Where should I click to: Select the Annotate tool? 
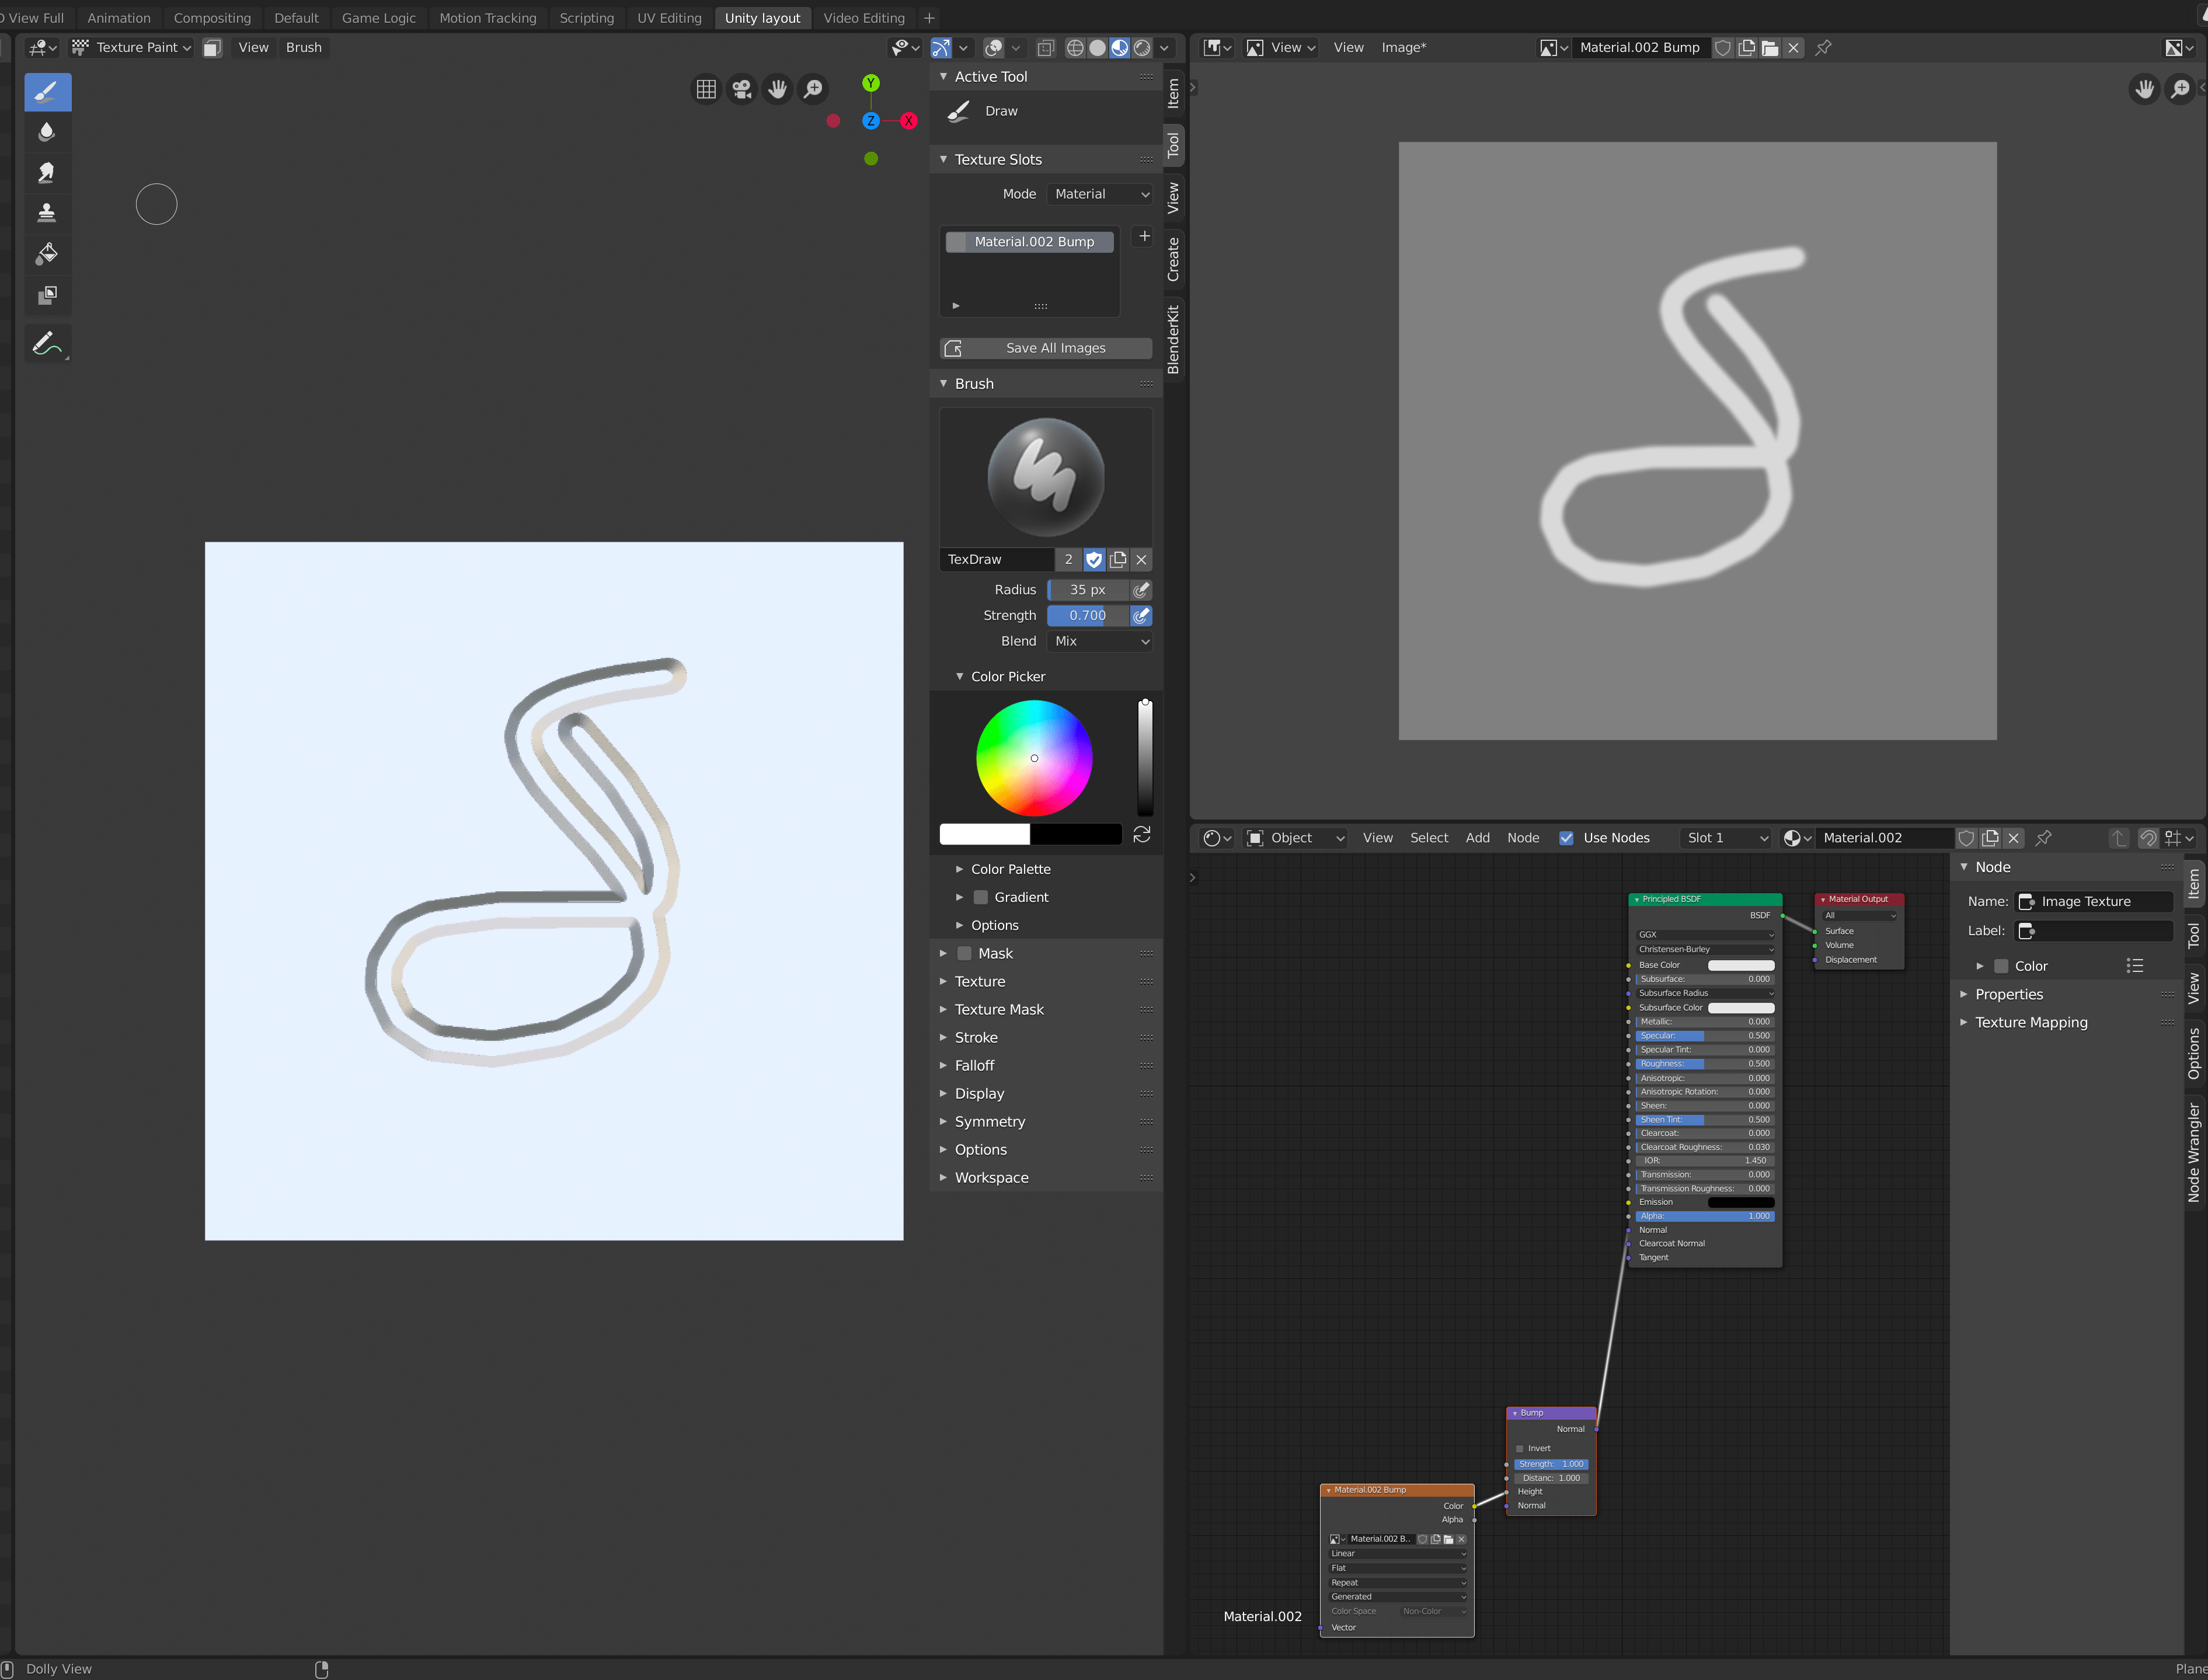tap(46, 343)
